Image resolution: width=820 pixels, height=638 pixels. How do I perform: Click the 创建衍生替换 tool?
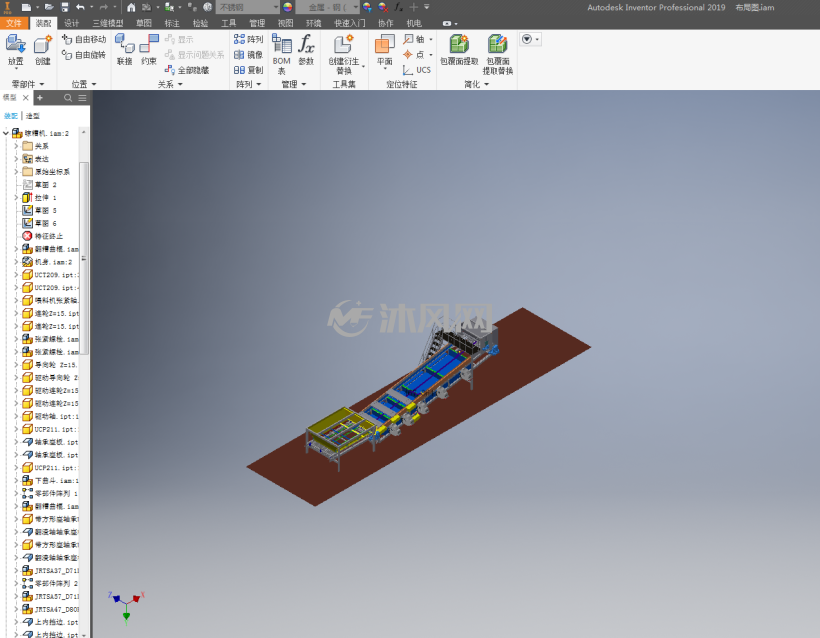point(344,54)
